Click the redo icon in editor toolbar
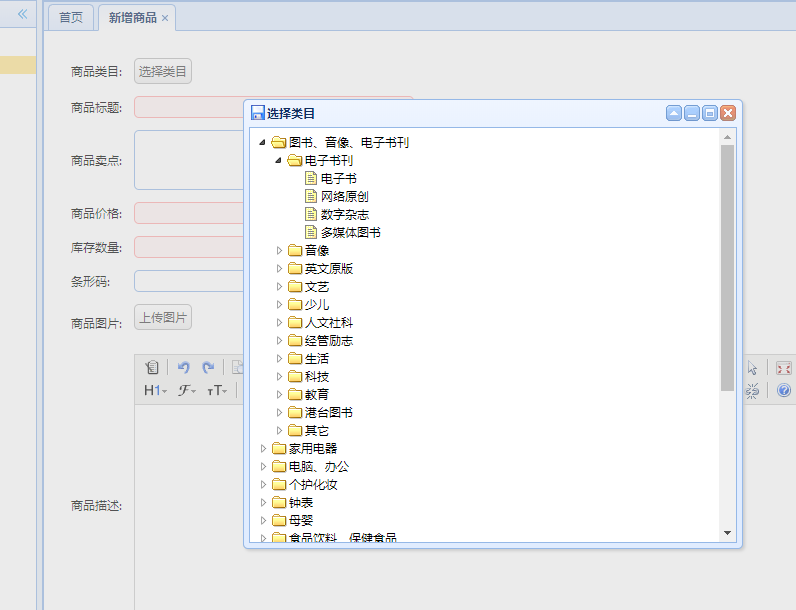 click(x=208, y=368)
